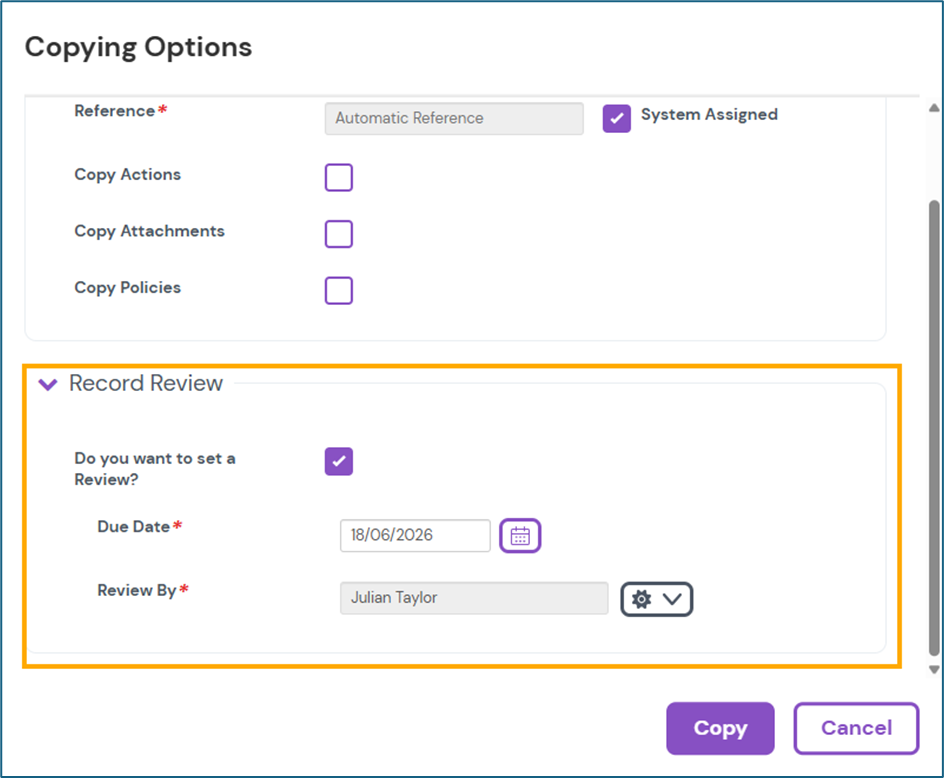The width and height of the screenshot is (944, 778).
Task: Open the Review By dropdown arrow
Action: coord(672,599)
